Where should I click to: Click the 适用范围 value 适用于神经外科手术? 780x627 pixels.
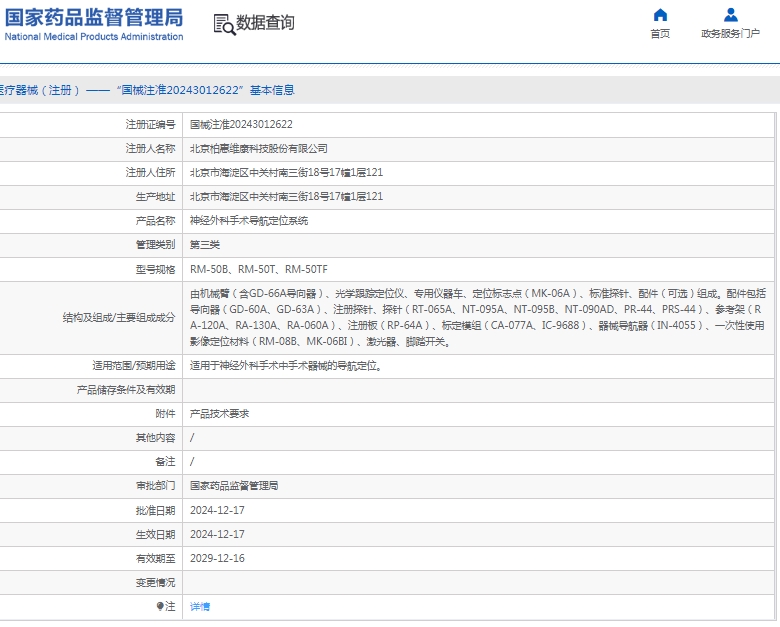pyautogui.click(x=286, y=366)
